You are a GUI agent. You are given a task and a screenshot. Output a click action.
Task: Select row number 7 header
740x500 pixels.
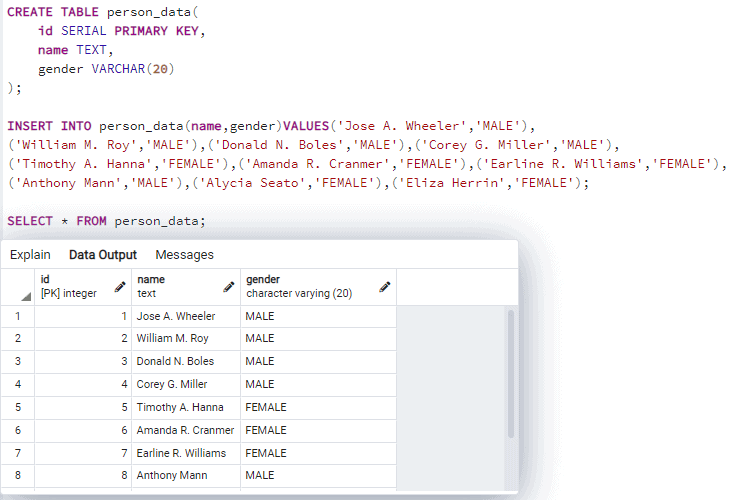pos(17,453)
